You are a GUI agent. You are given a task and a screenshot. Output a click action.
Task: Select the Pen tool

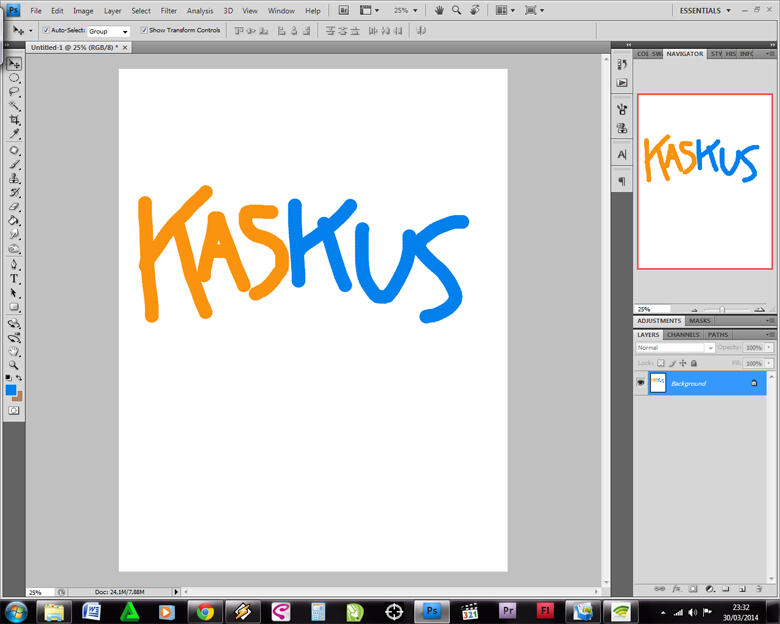pos(14,264)
